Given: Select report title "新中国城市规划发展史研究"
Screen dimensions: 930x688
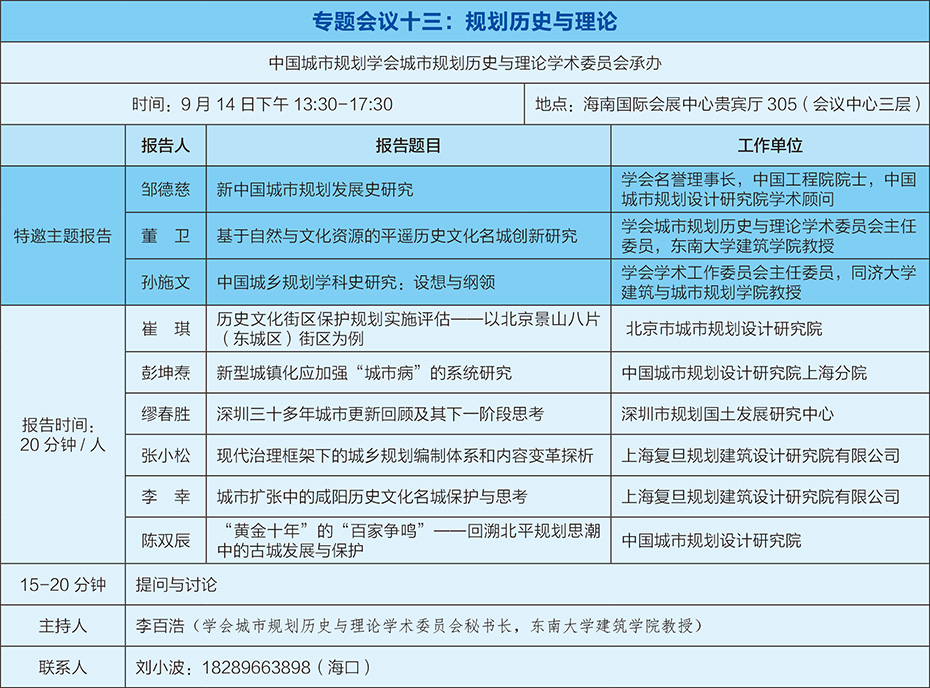Looking at the screenshot, I should 315,189.
